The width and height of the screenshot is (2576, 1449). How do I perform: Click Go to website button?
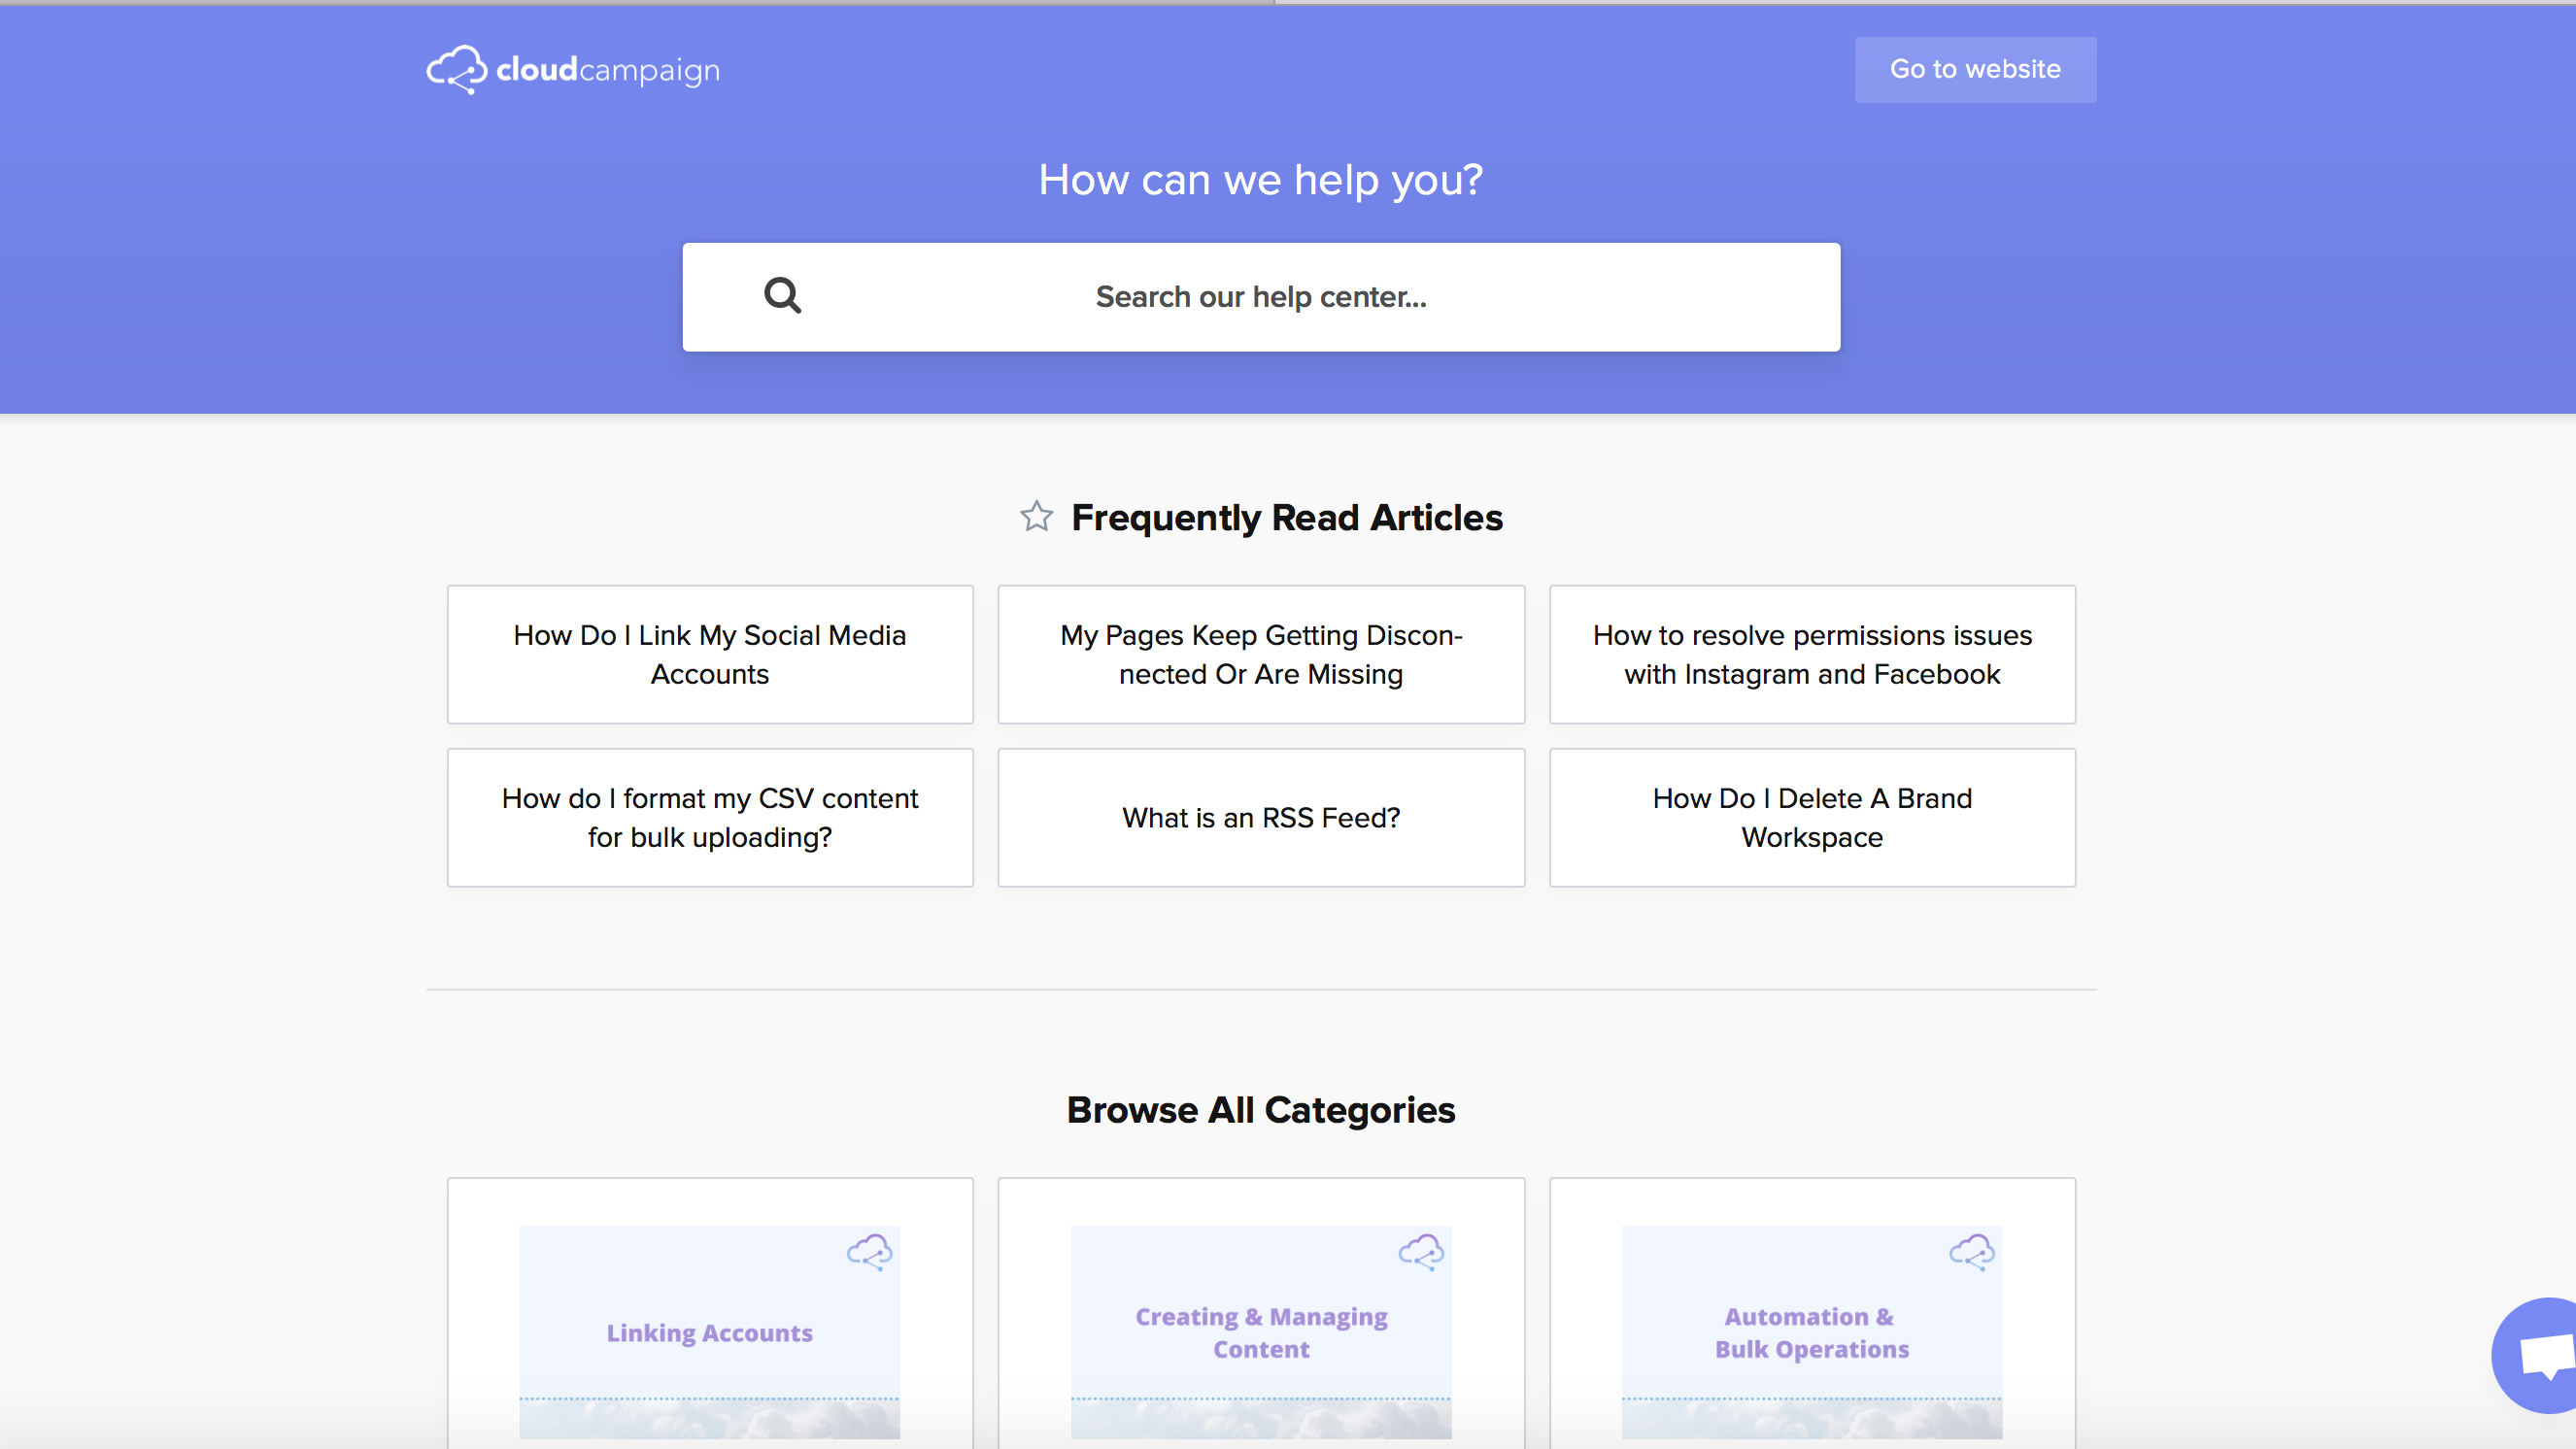[1975, 69]
